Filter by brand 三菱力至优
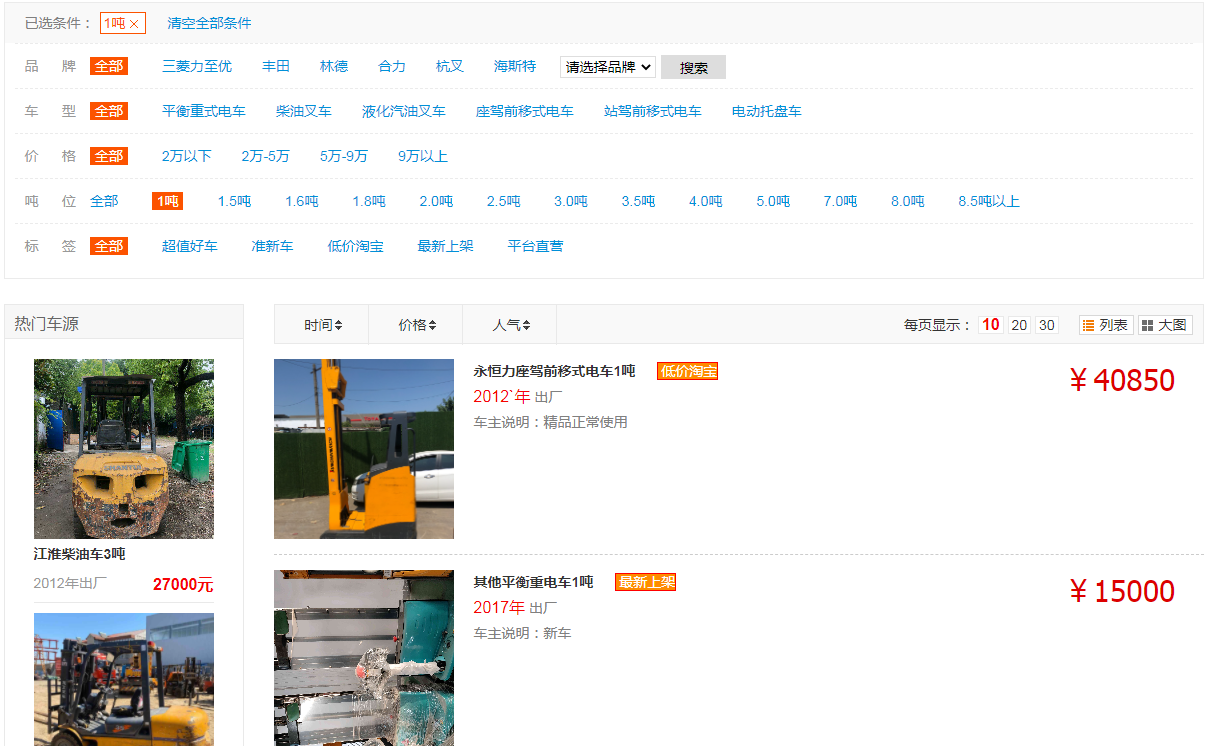The image size is (1217, 746). [197, 66]
